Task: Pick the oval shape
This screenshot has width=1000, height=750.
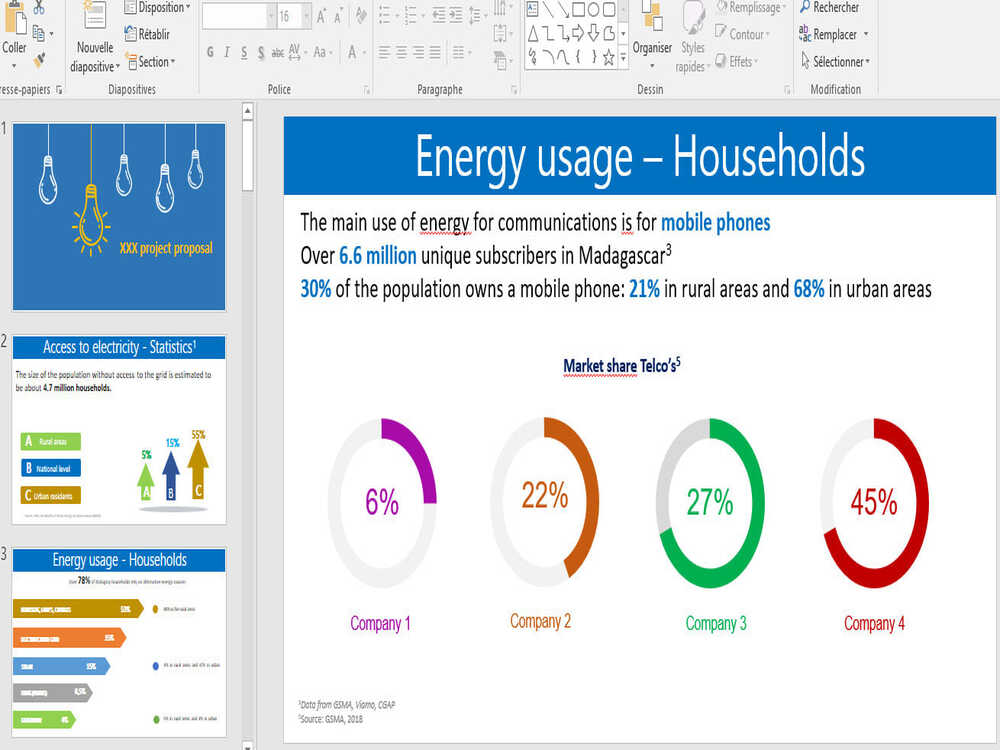Action: pyautogui.click(x=594, y=9)
